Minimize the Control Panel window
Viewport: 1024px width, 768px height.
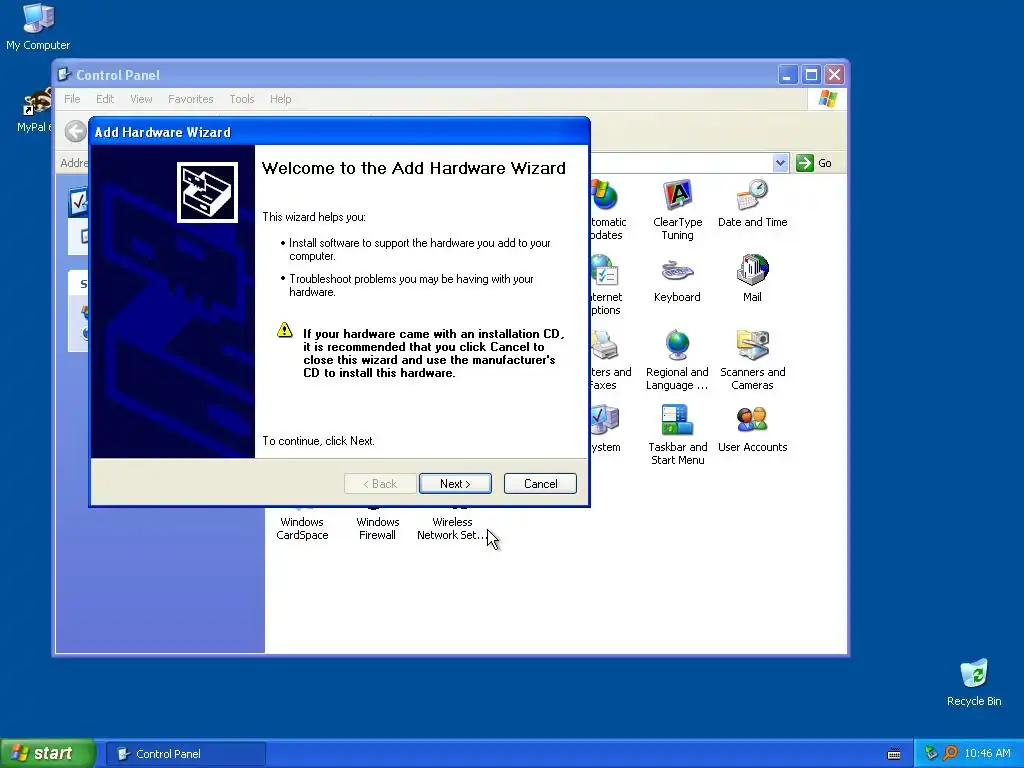point(787,75)
